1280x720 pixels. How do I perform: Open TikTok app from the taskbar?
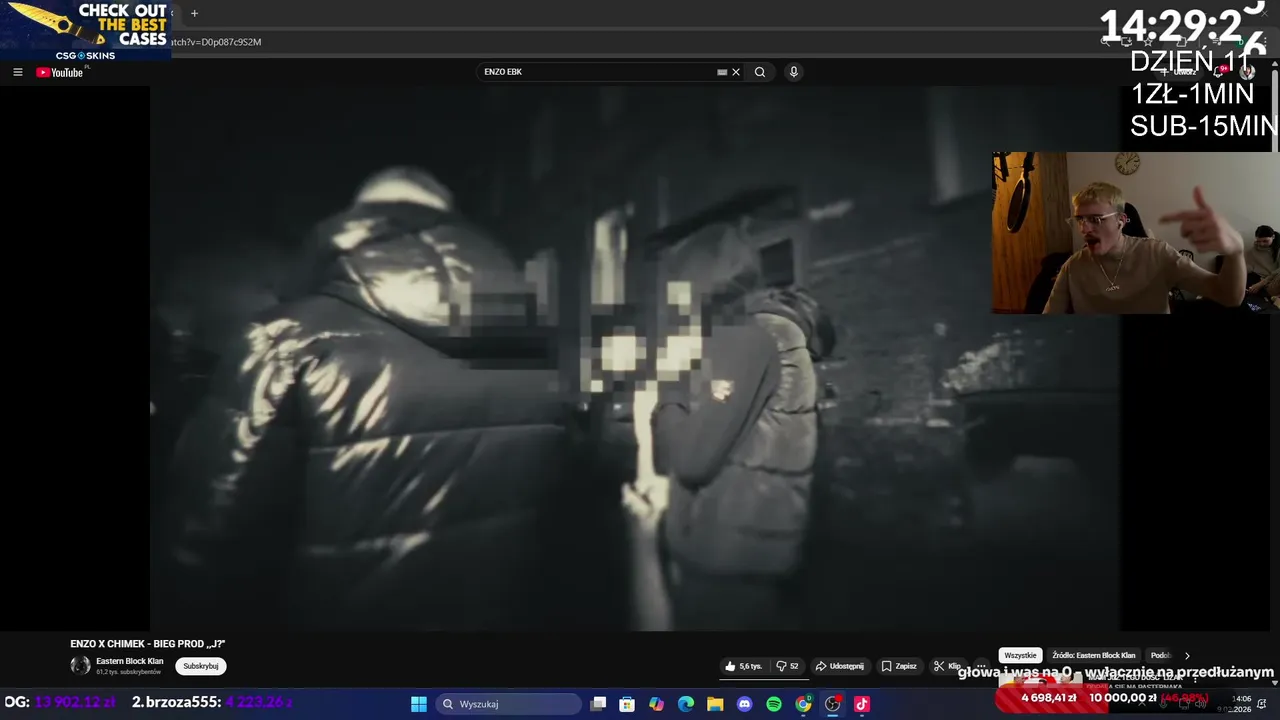pyautogui.click(x=862, y=704)
